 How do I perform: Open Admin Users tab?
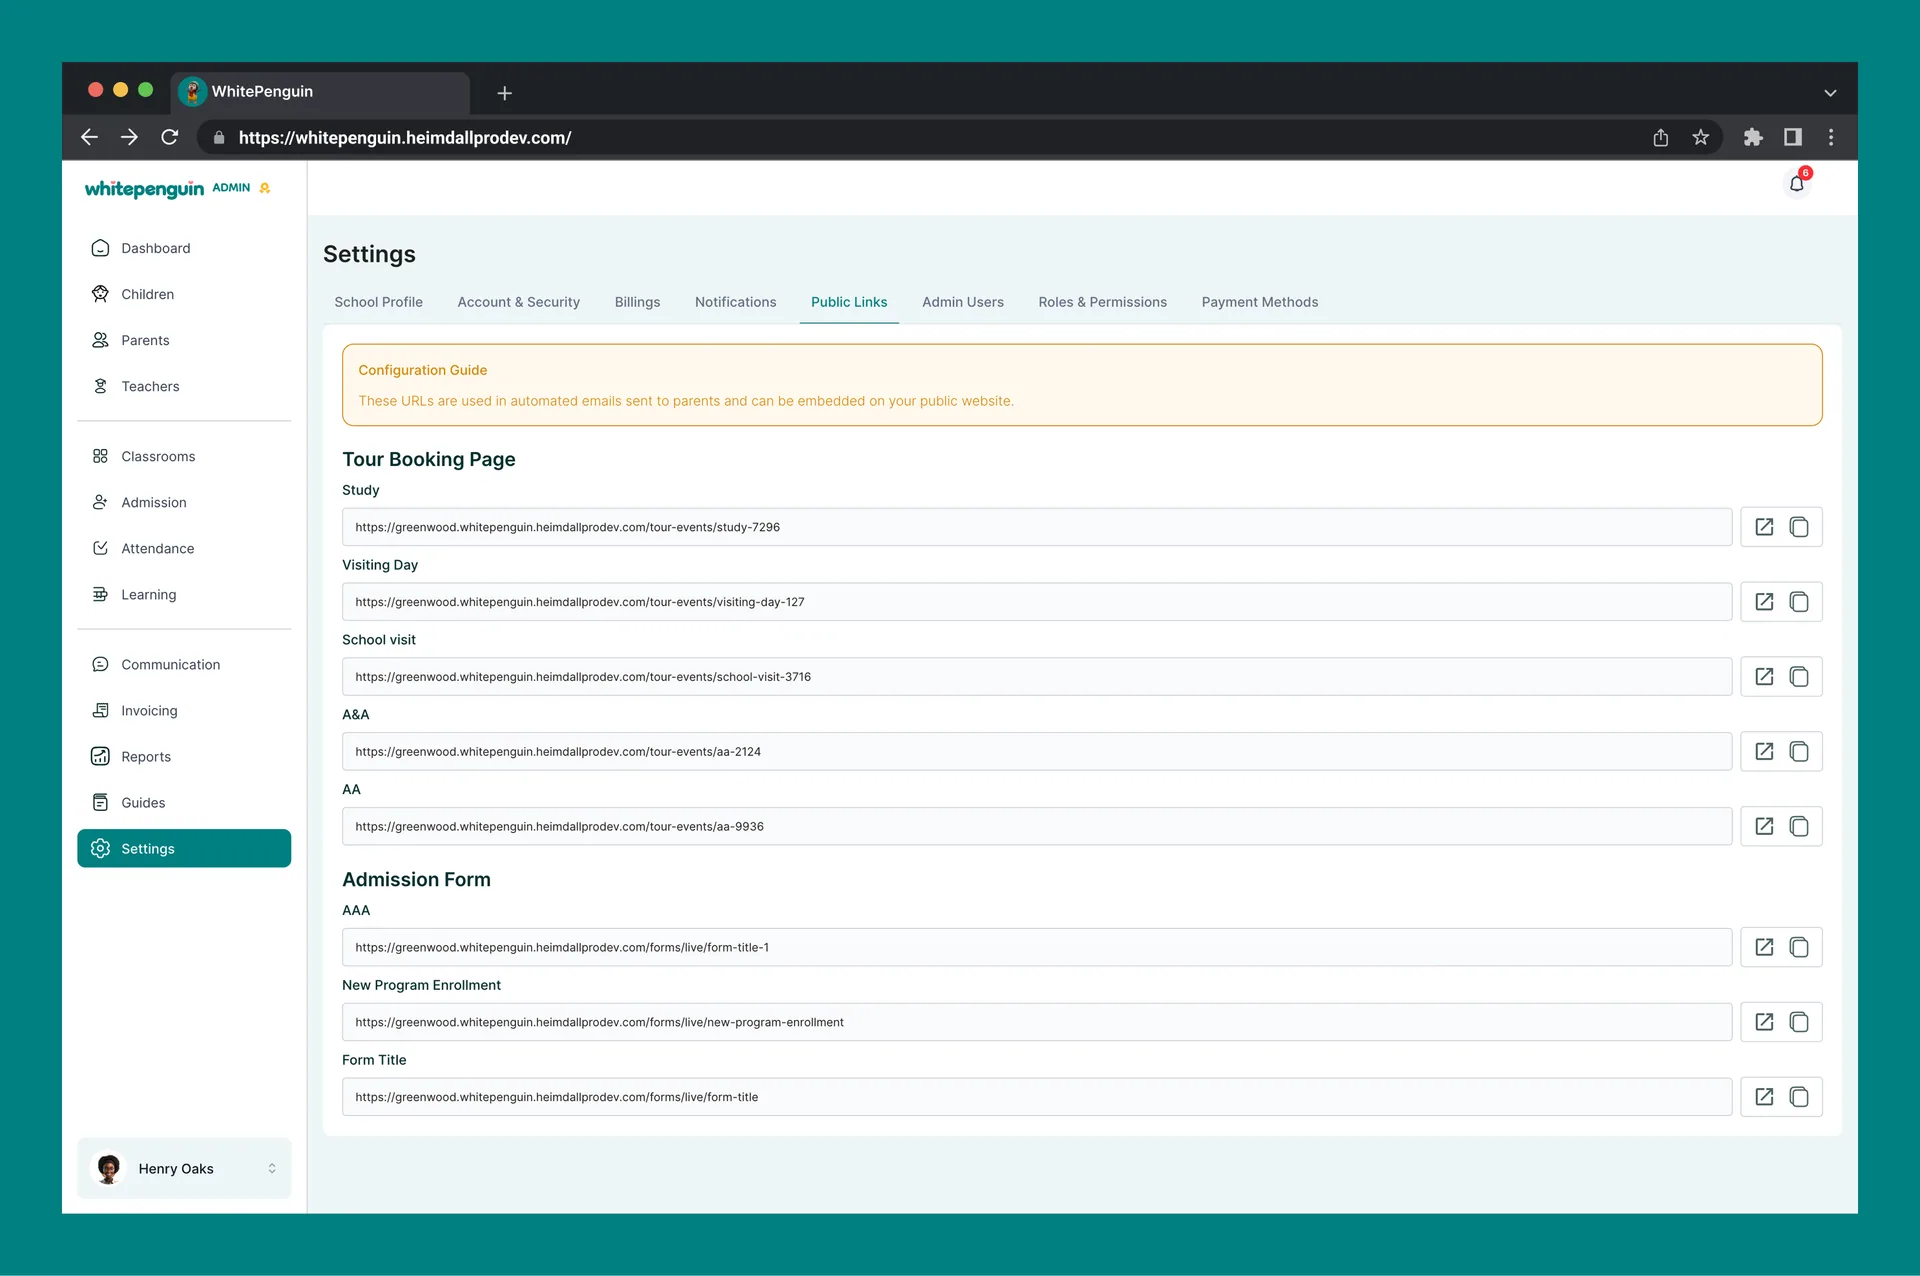pos(962,302)
